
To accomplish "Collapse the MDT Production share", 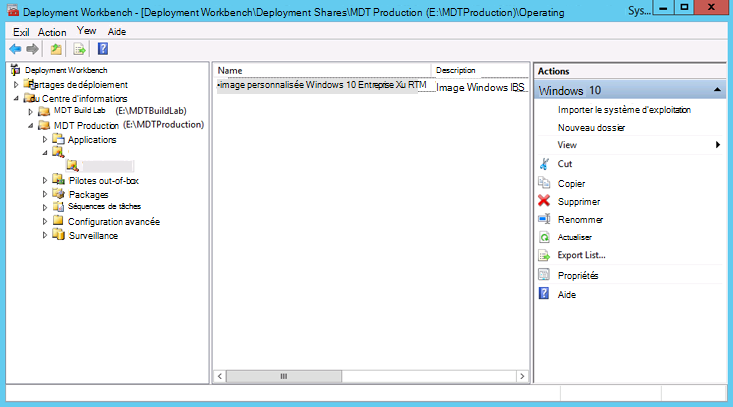I will pos(30,125).
